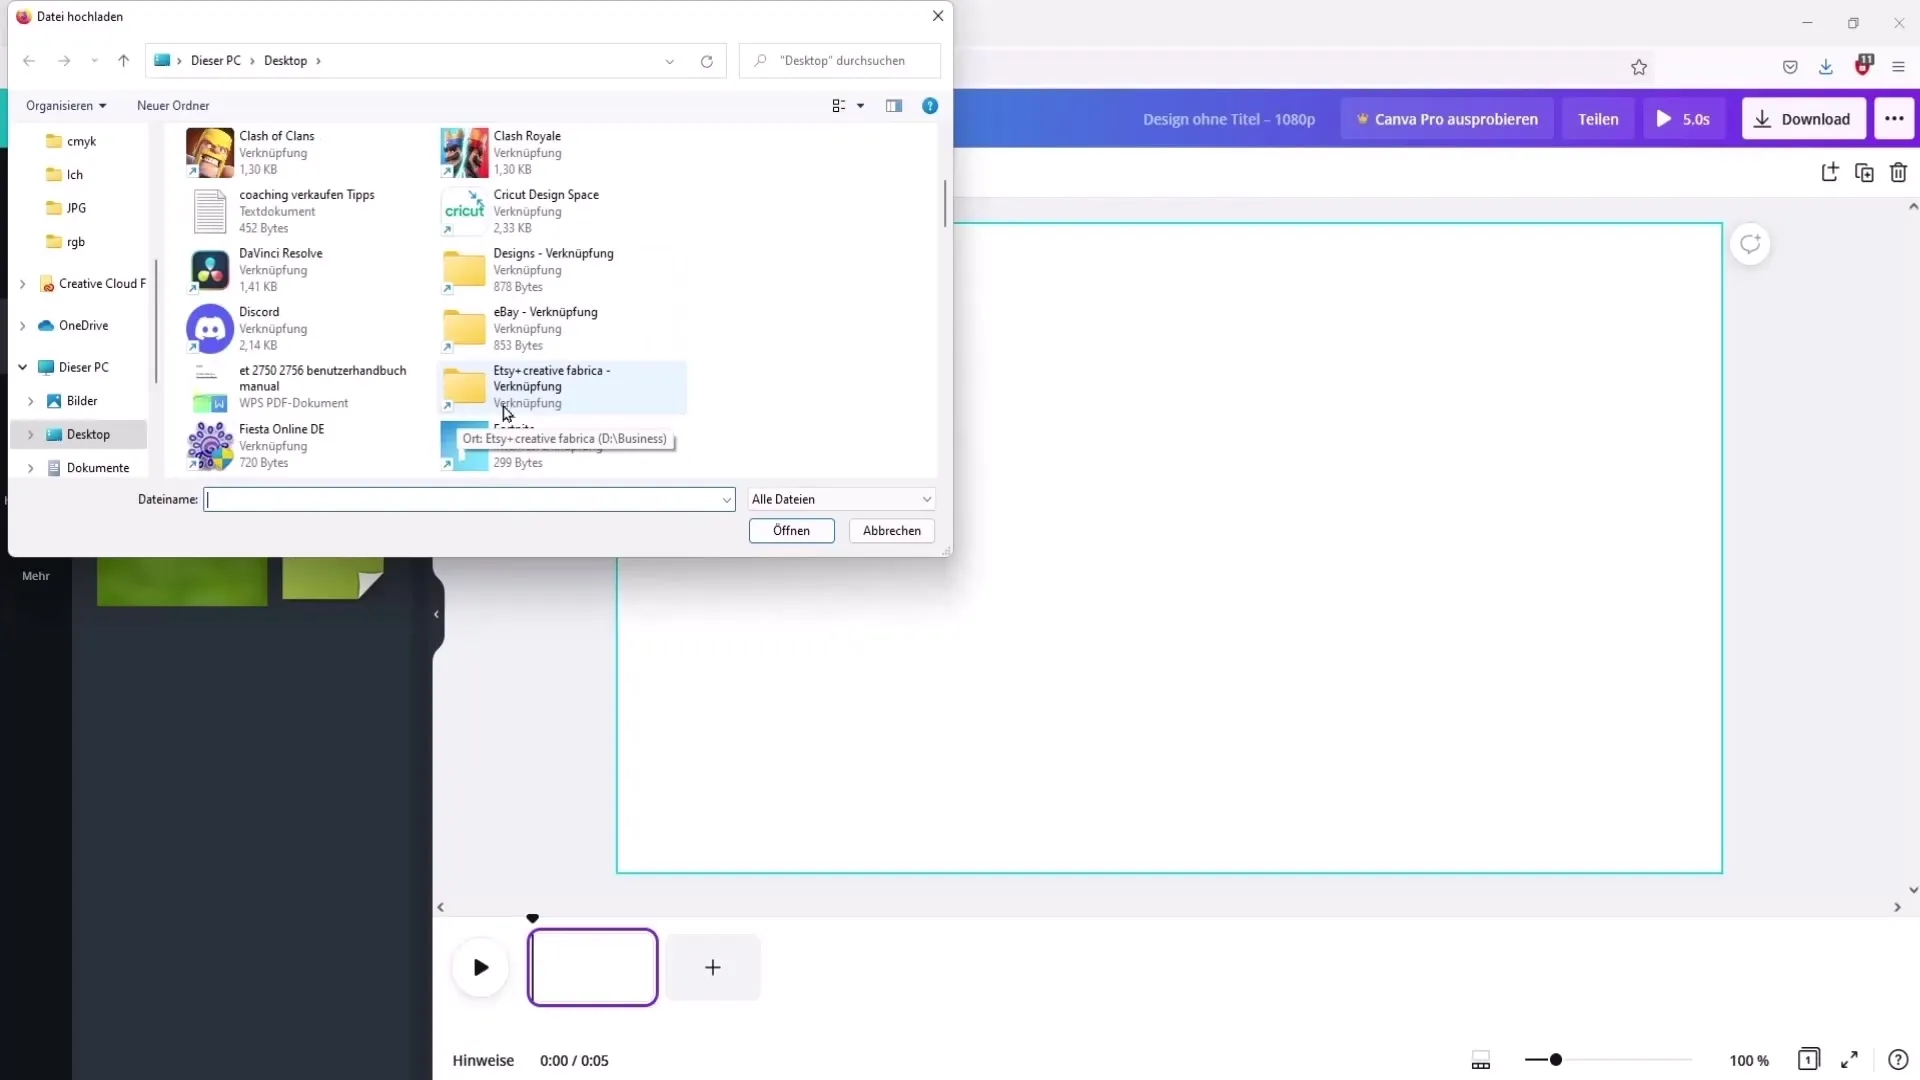Open Hinweise notes panel
This screenshot has width=1920, height=1080.
(x=483, y=1061)
